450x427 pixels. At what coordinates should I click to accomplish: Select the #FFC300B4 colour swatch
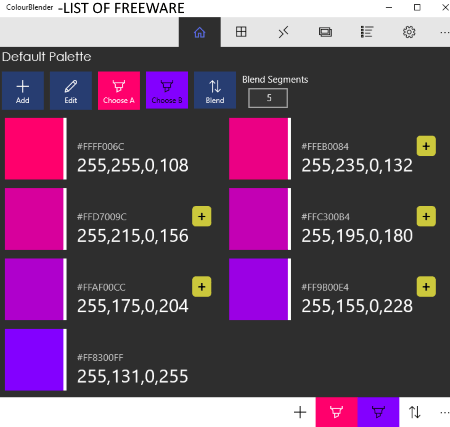tap(260, 219)
